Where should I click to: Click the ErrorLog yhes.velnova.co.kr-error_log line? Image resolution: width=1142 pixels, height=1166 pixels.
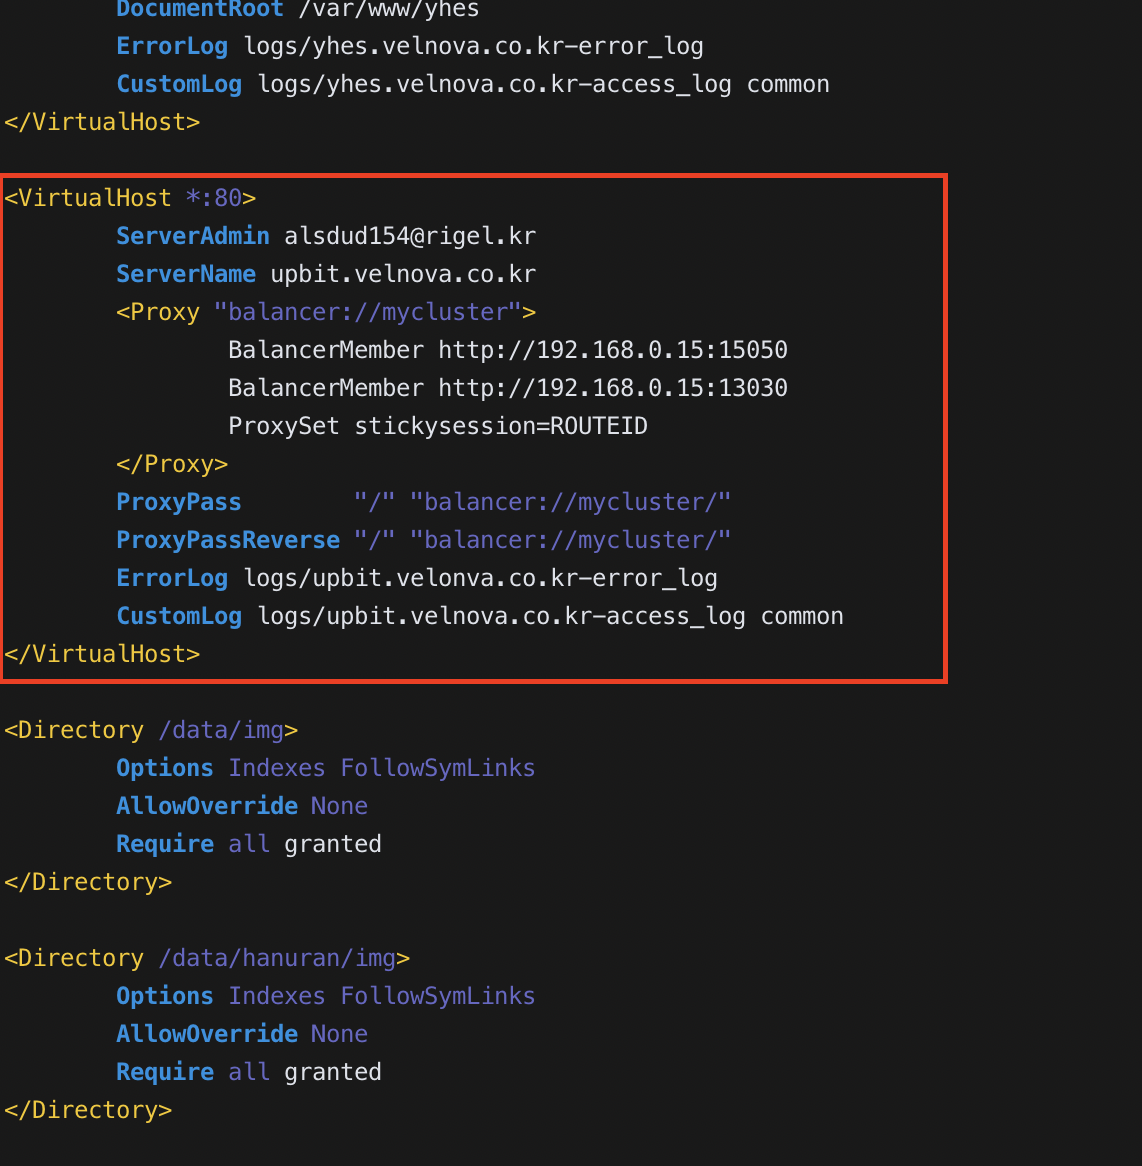coord(410,46)
